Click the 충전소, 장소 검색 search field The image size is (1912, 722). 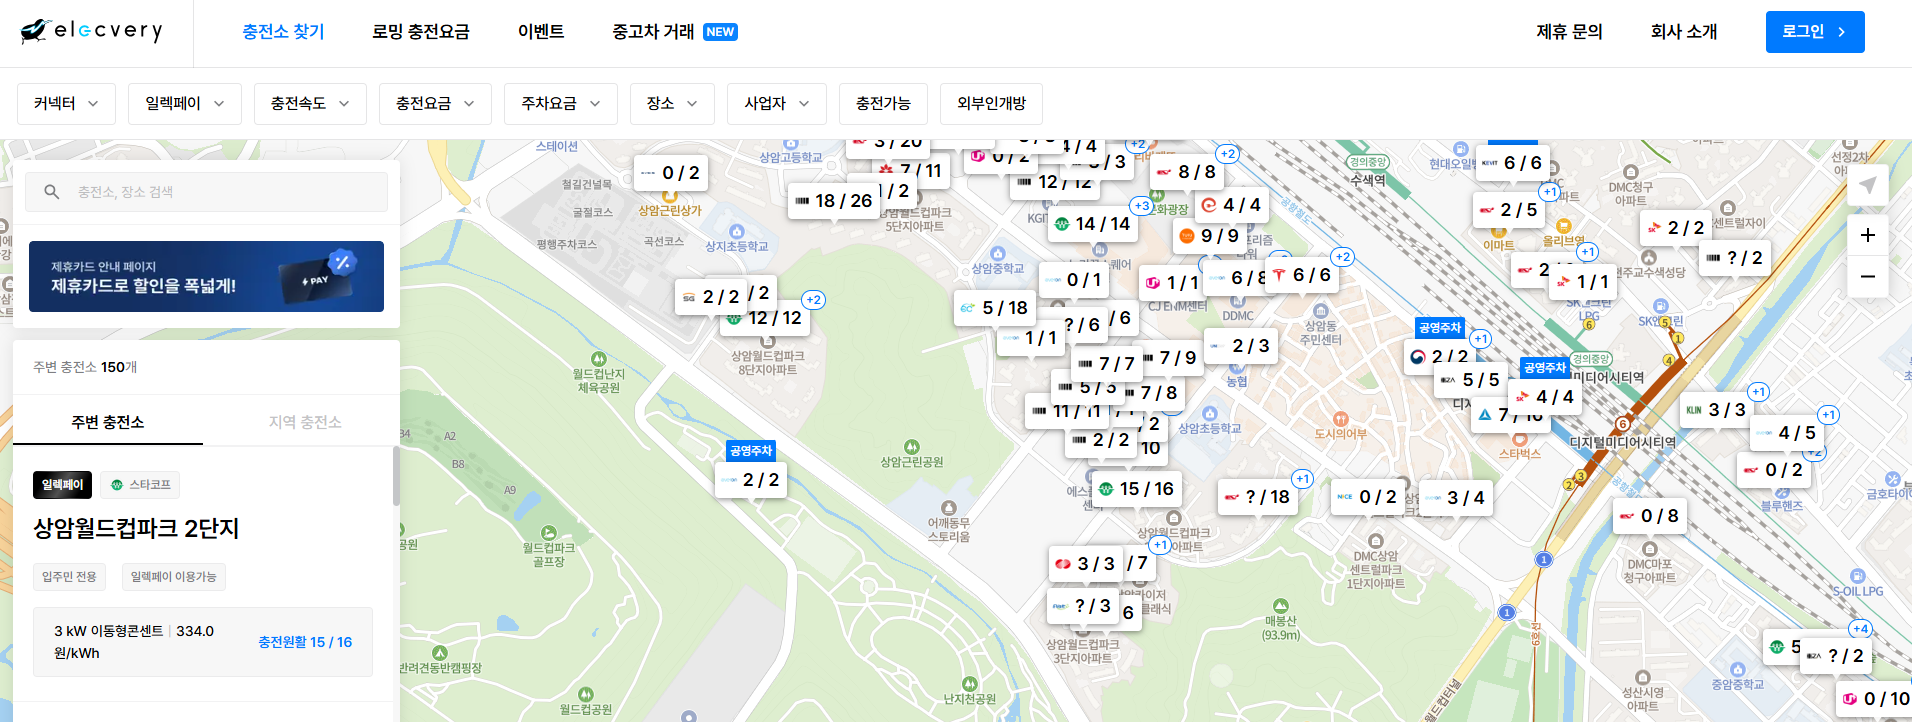click(207, 192)
